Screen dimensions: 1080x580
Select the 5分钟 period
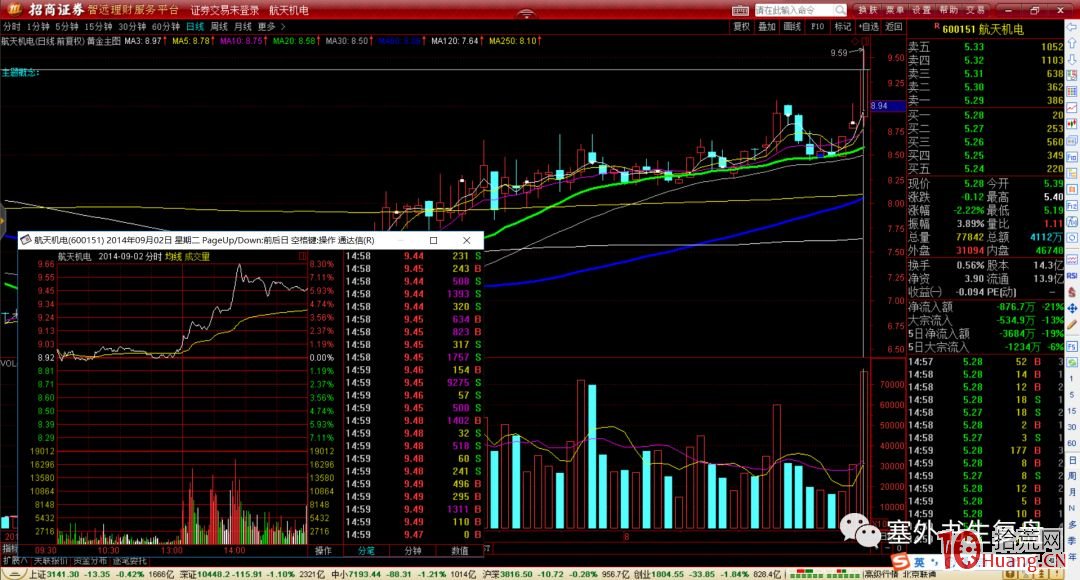(67, 27)
